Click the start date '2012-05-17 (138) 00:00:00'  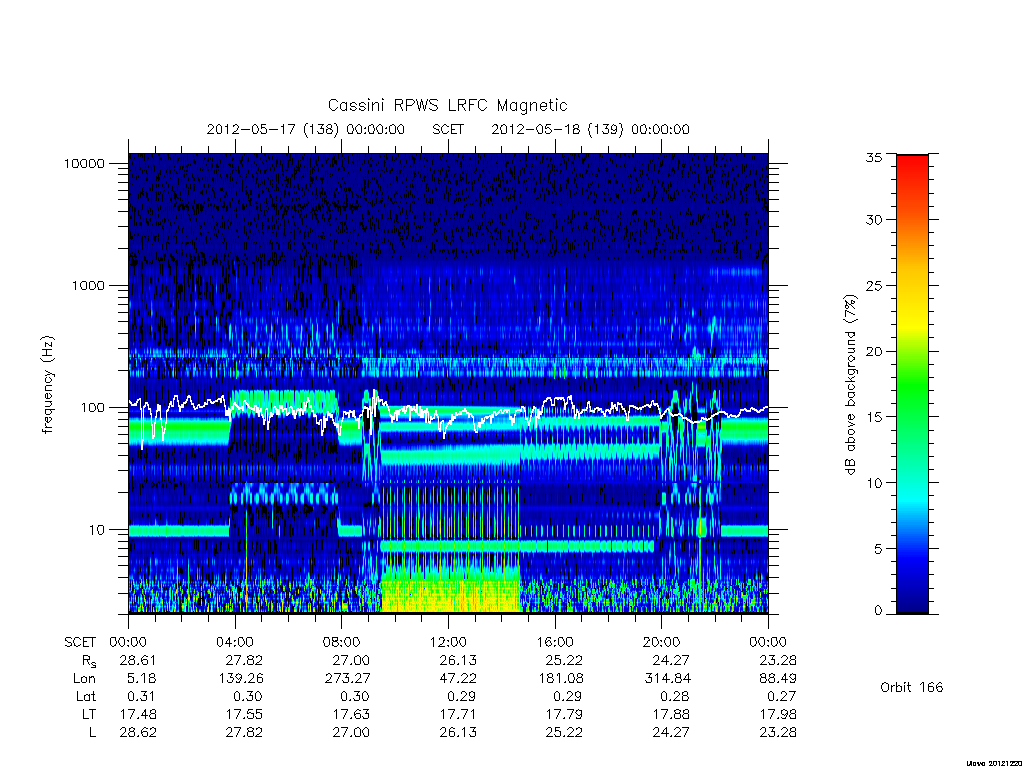[x=306, y=129]
